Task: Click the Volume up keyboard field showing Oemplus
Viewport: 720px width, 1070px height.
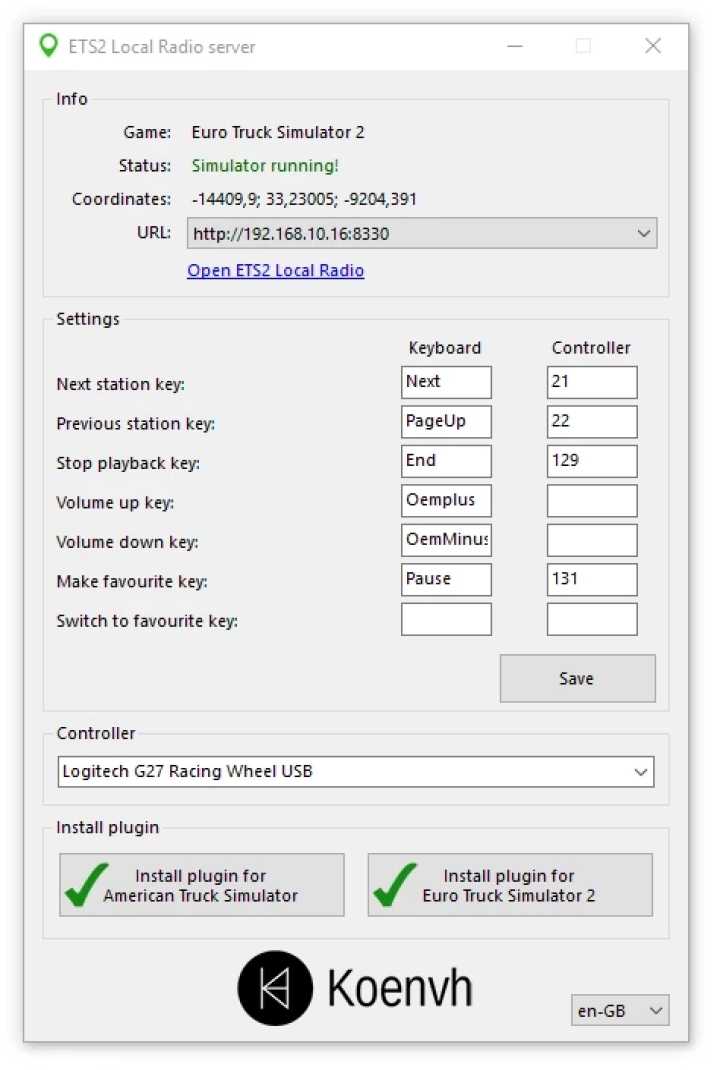Action: [445, 500]
